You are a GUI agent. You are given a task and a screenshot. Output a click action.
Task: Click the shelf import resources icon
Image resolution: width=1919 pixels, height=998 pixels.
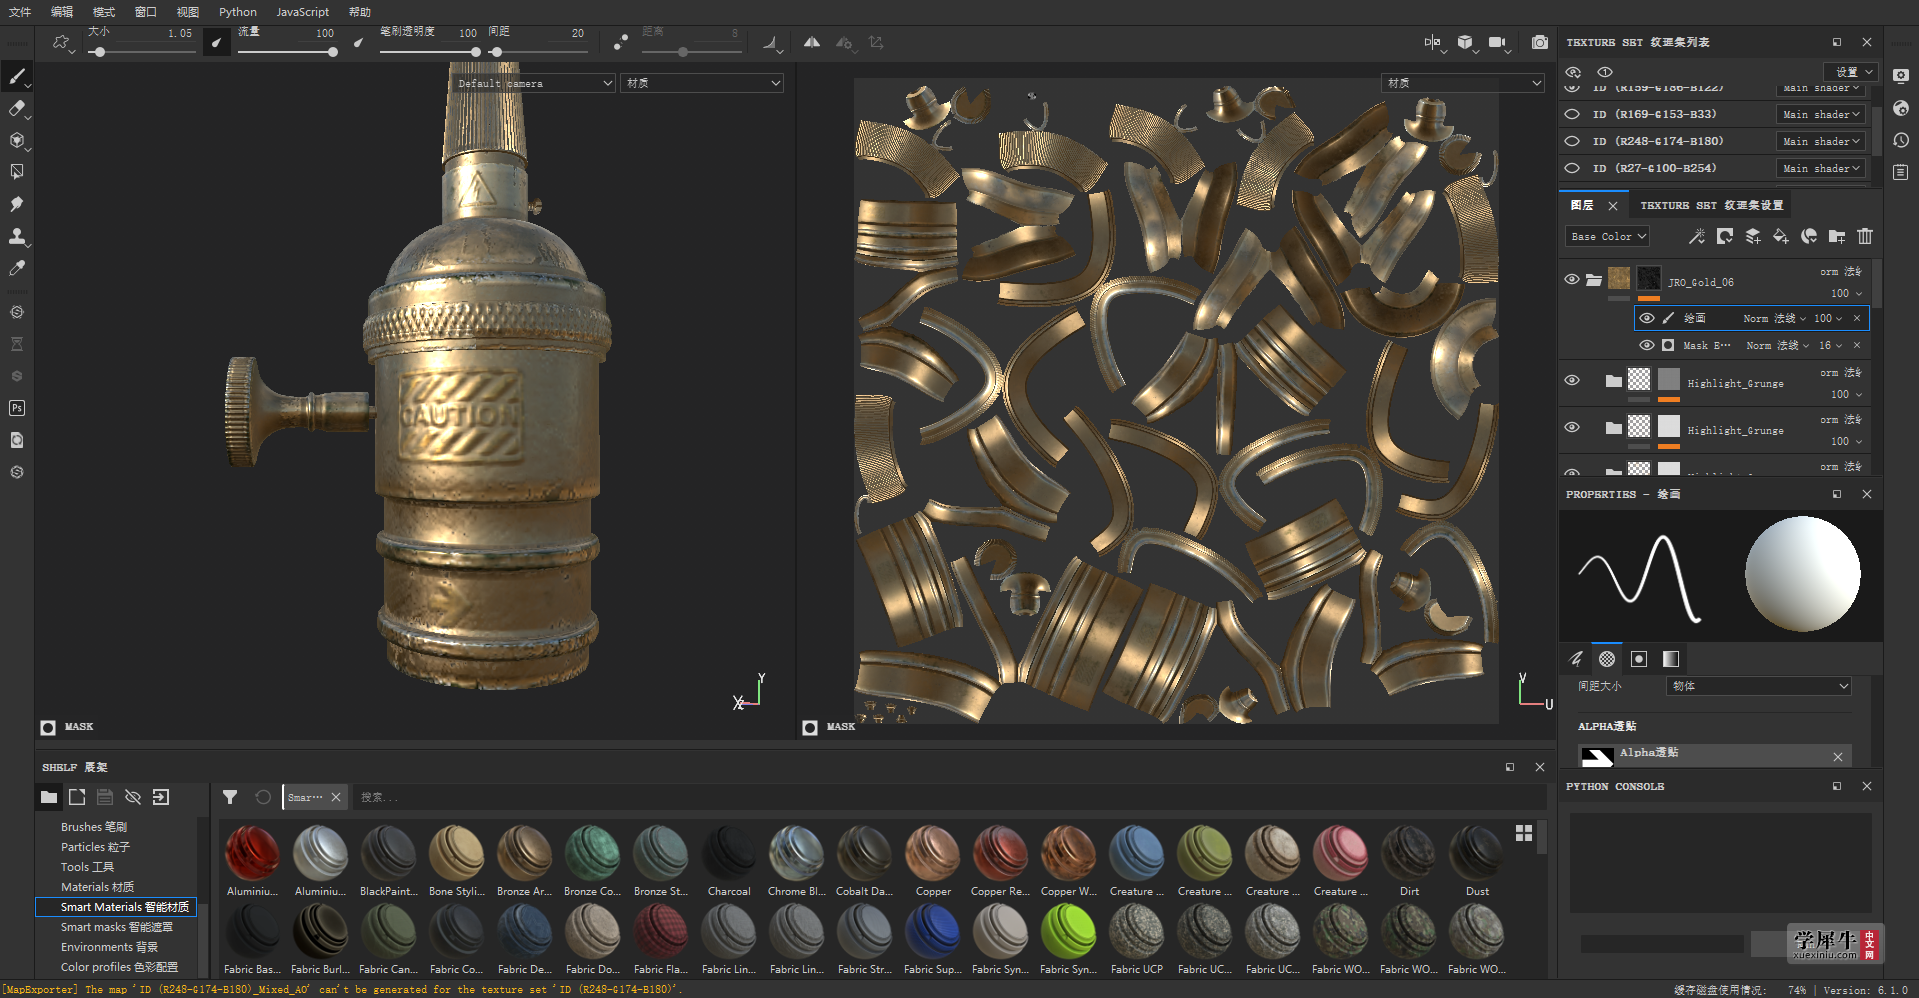point(161,797)
